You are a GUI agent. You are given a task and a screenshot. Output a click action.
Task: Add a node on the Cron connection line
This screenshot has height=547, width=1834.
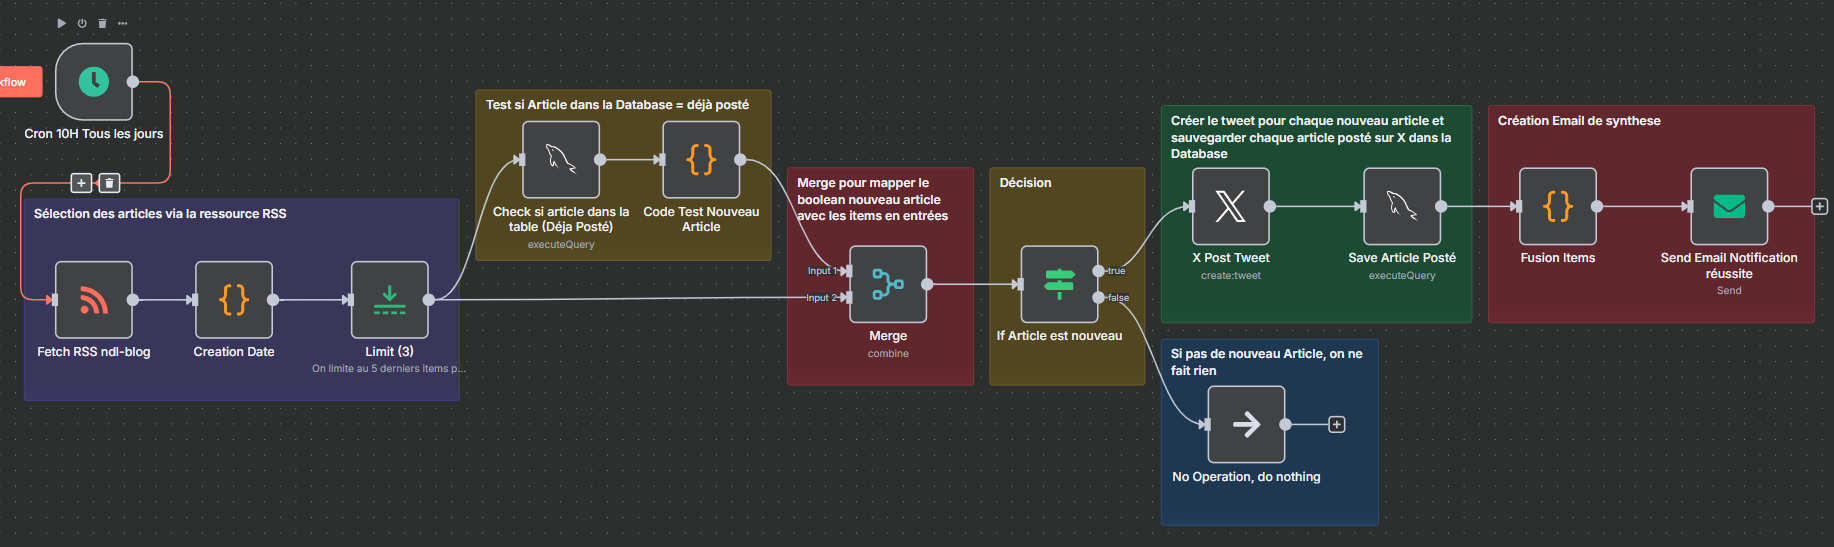pyautogui.click(x=81, y=183)
